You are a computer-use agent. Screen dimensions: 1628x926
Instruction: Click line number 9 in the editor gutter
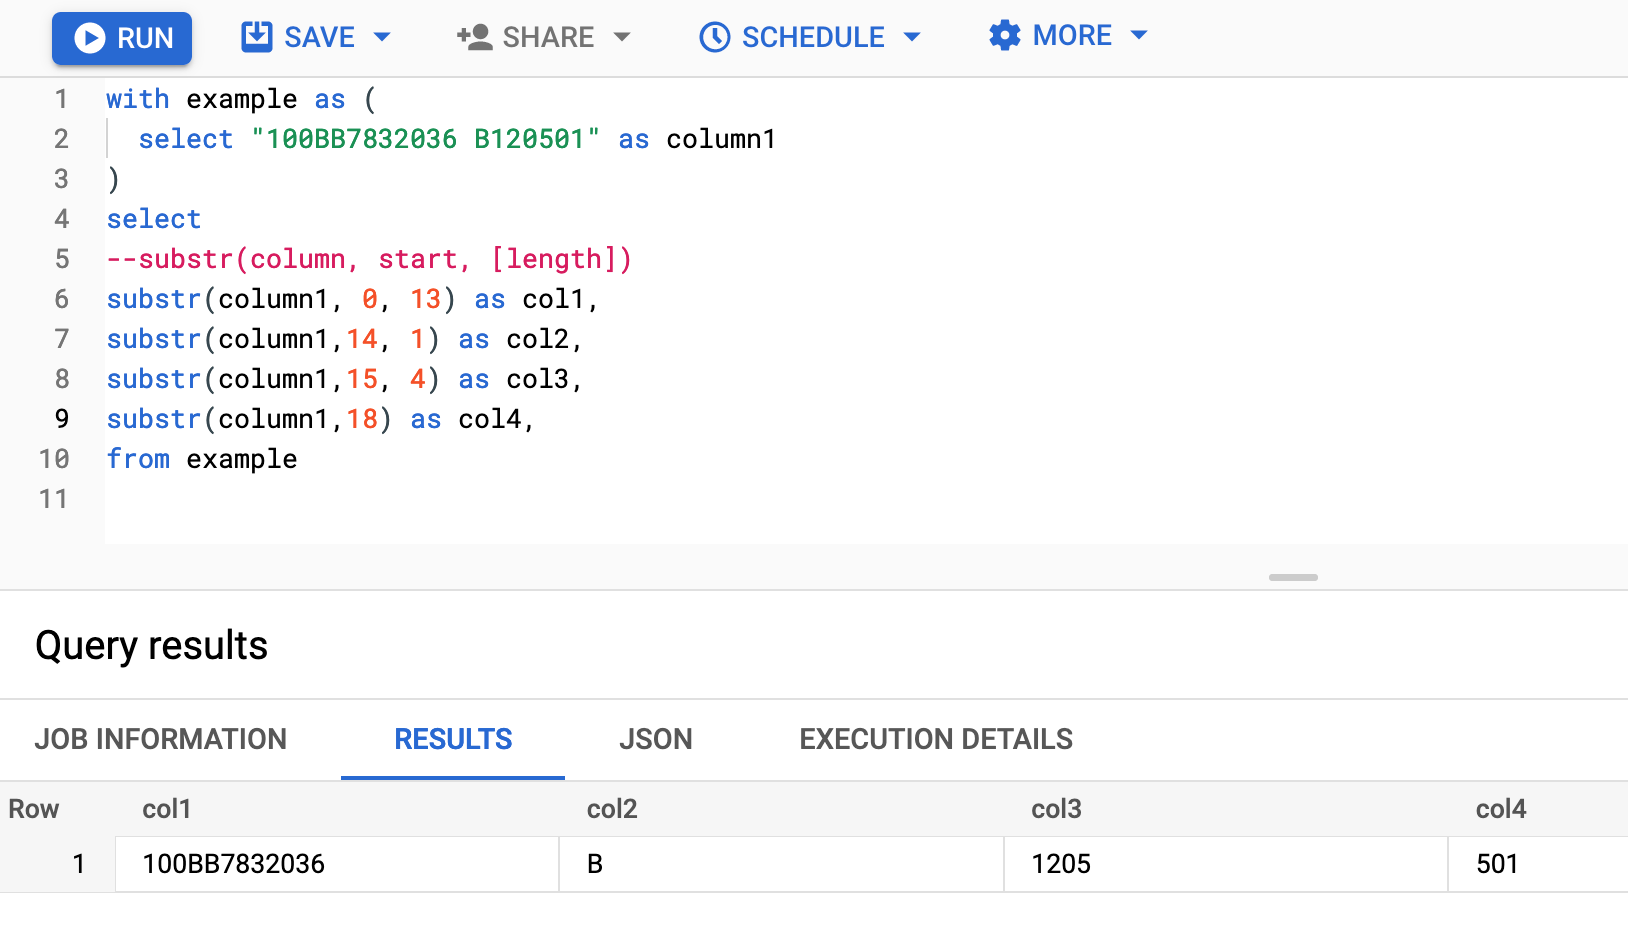(61, 418)
